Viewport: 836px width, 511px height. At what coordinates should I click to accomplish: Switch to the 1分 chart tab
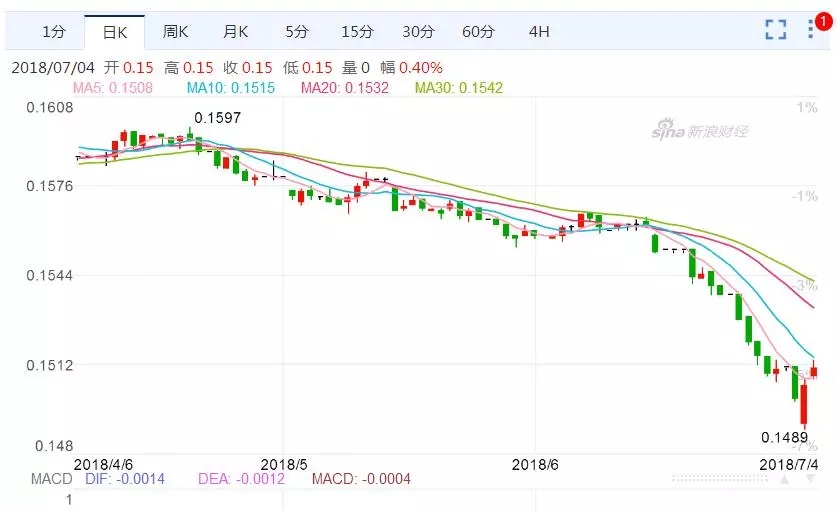pos(53,32)
